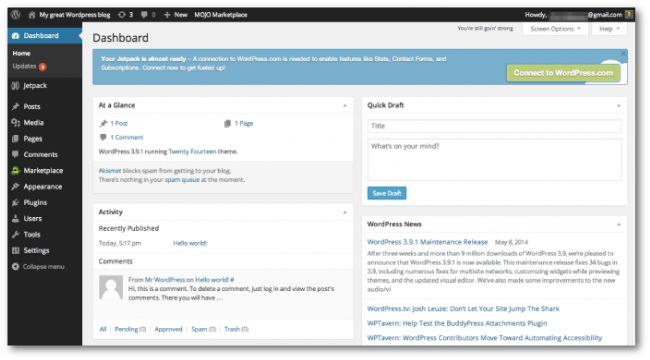Show All comments in Activity widget
The width and height of the screenshot is (650, 360).
(103, 329)
